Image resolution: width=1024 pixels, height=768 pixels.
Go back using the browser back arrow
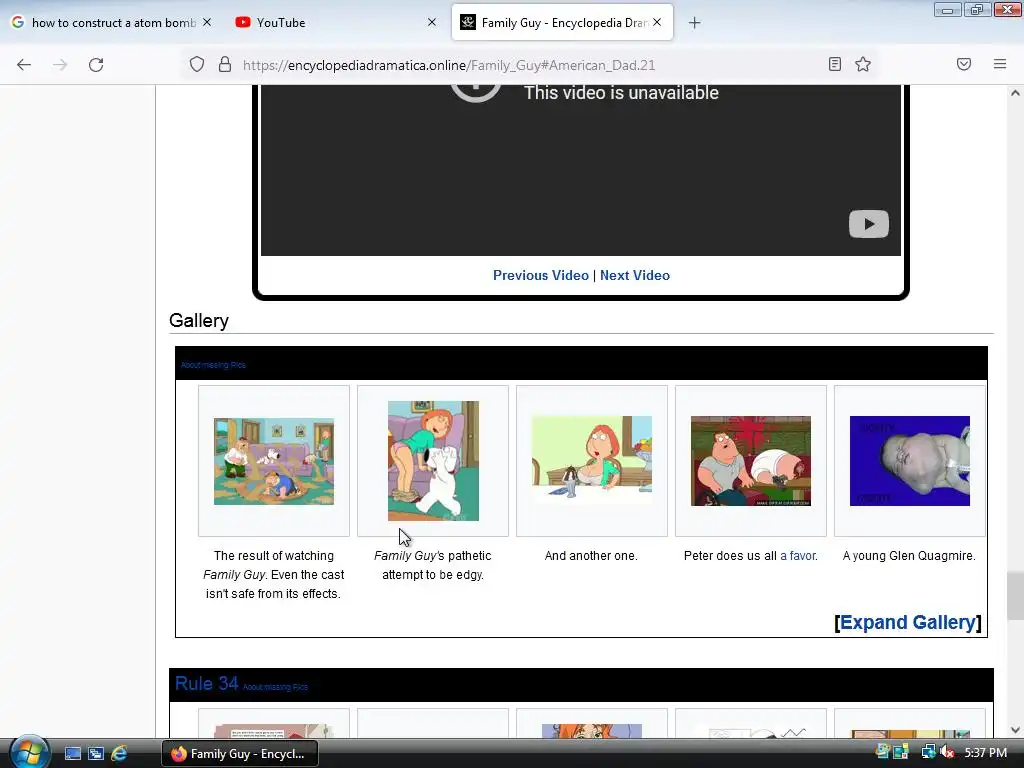coord(24,65)
